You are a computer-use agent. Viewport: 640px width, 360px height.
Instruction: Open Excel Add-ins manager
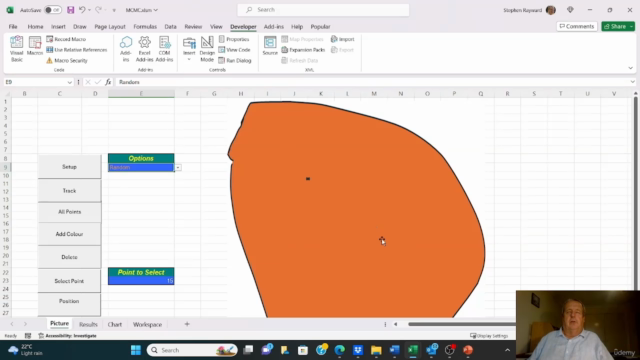144,49
